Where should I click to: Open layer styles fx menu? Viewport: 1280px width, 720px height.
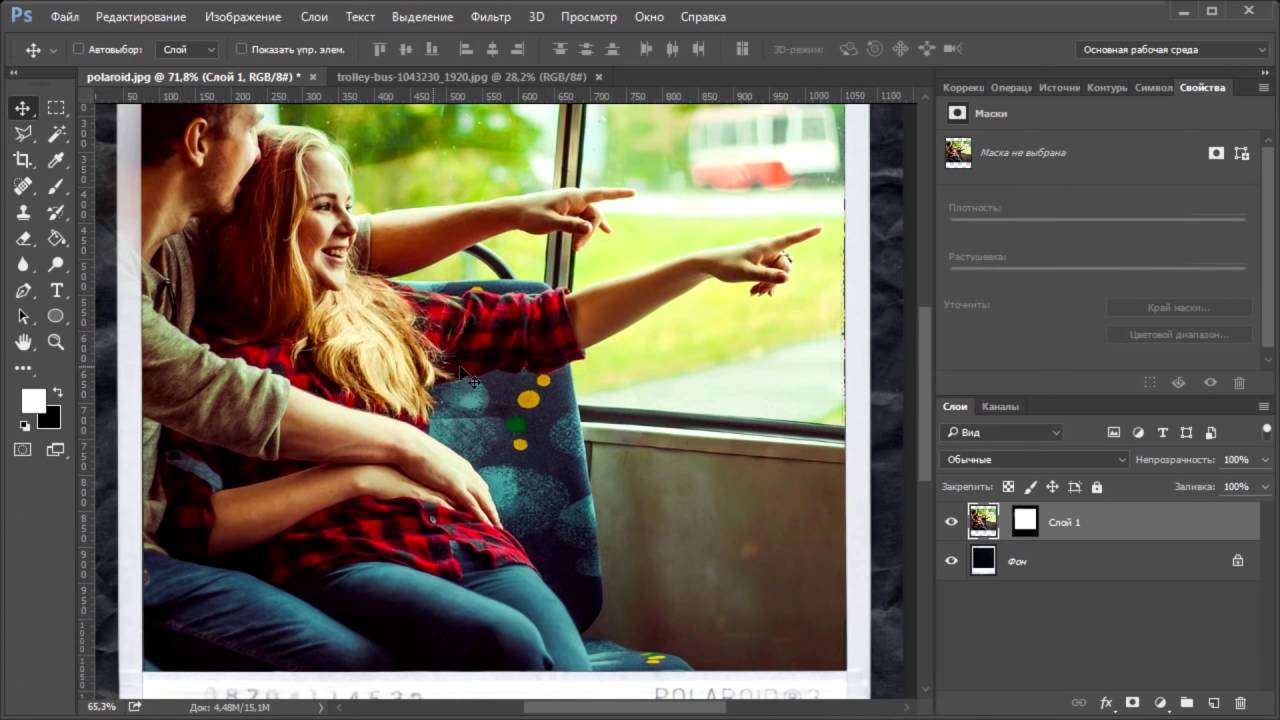(x=1106, y=703)
